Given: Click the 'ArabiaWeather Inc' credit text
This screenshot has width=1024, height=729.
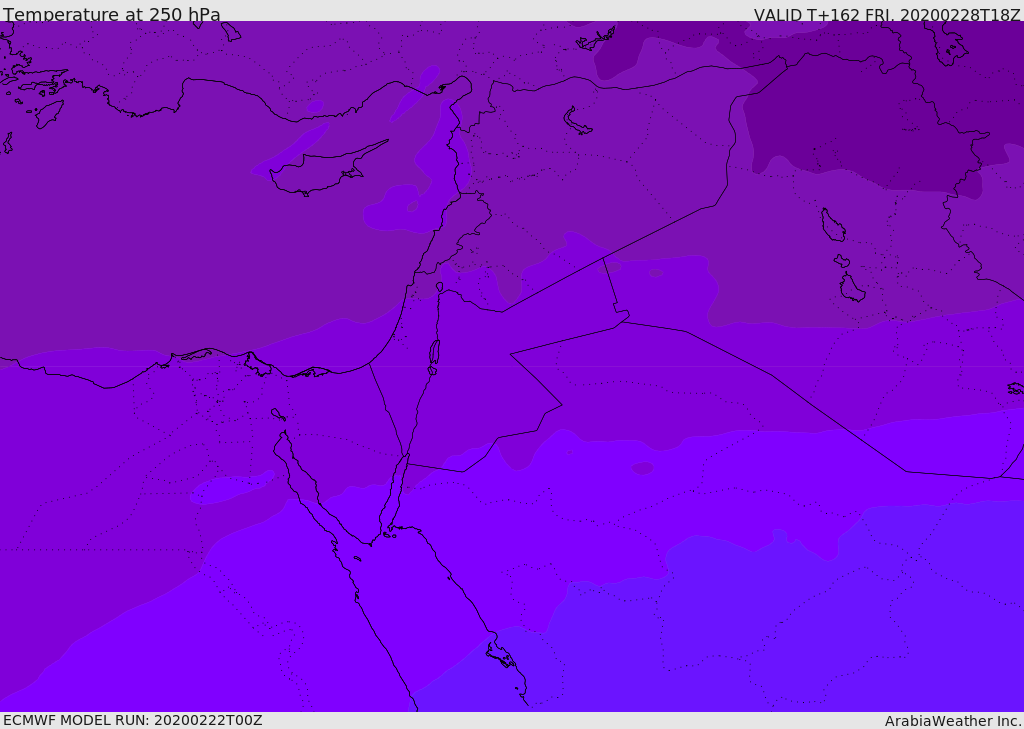Looking at the screenshot, I should coord(952,721).
